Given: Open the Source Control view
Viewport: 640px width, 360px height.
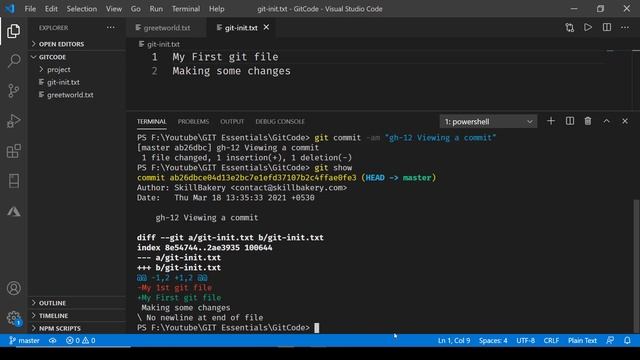Looking at the screenshot, I should [13, 90].
